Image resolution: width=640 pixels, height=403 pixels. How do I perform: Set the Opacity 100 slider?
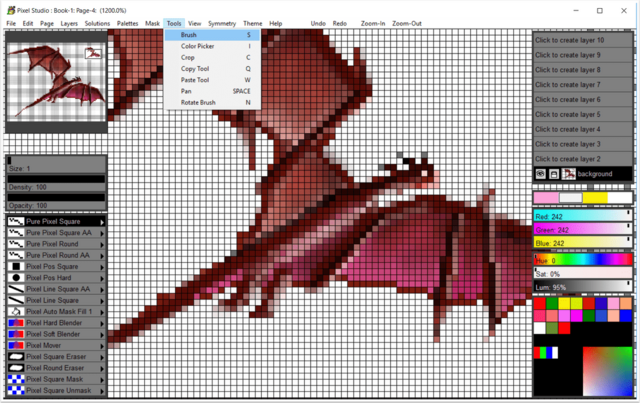[x=56, y=202]
